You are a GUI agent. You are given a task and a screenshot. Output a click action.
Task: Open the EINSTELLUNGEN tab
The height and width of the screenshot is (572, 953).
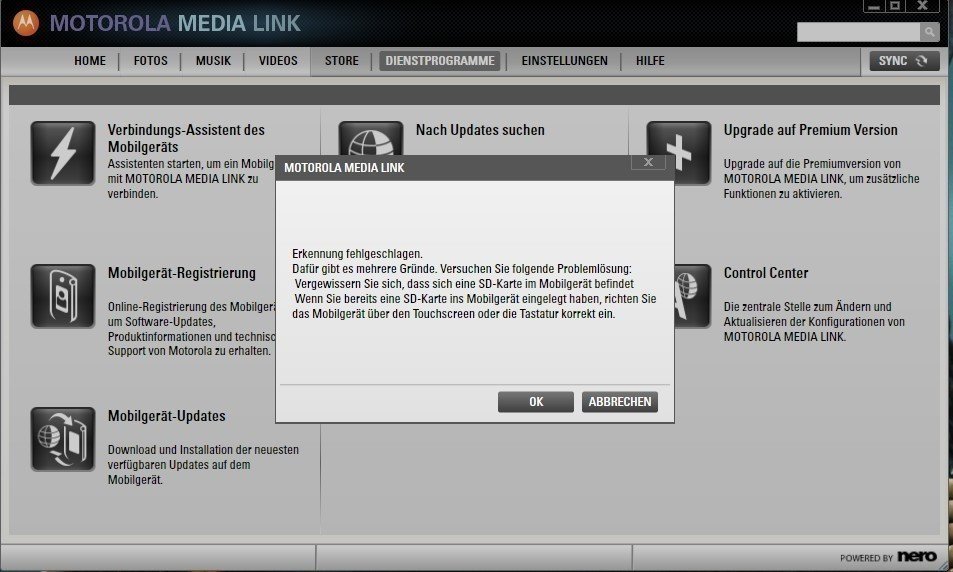[565, 61]
